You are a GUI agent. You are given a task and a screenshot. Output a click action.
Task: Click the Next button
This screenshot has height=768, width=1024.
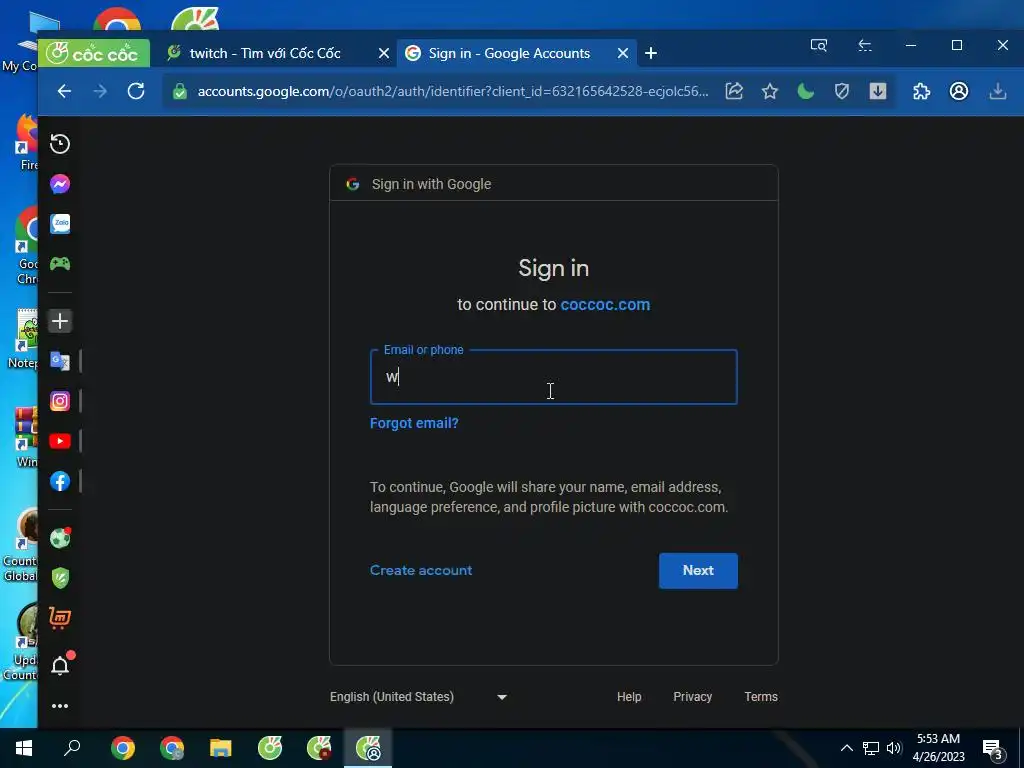coord(698,571)
